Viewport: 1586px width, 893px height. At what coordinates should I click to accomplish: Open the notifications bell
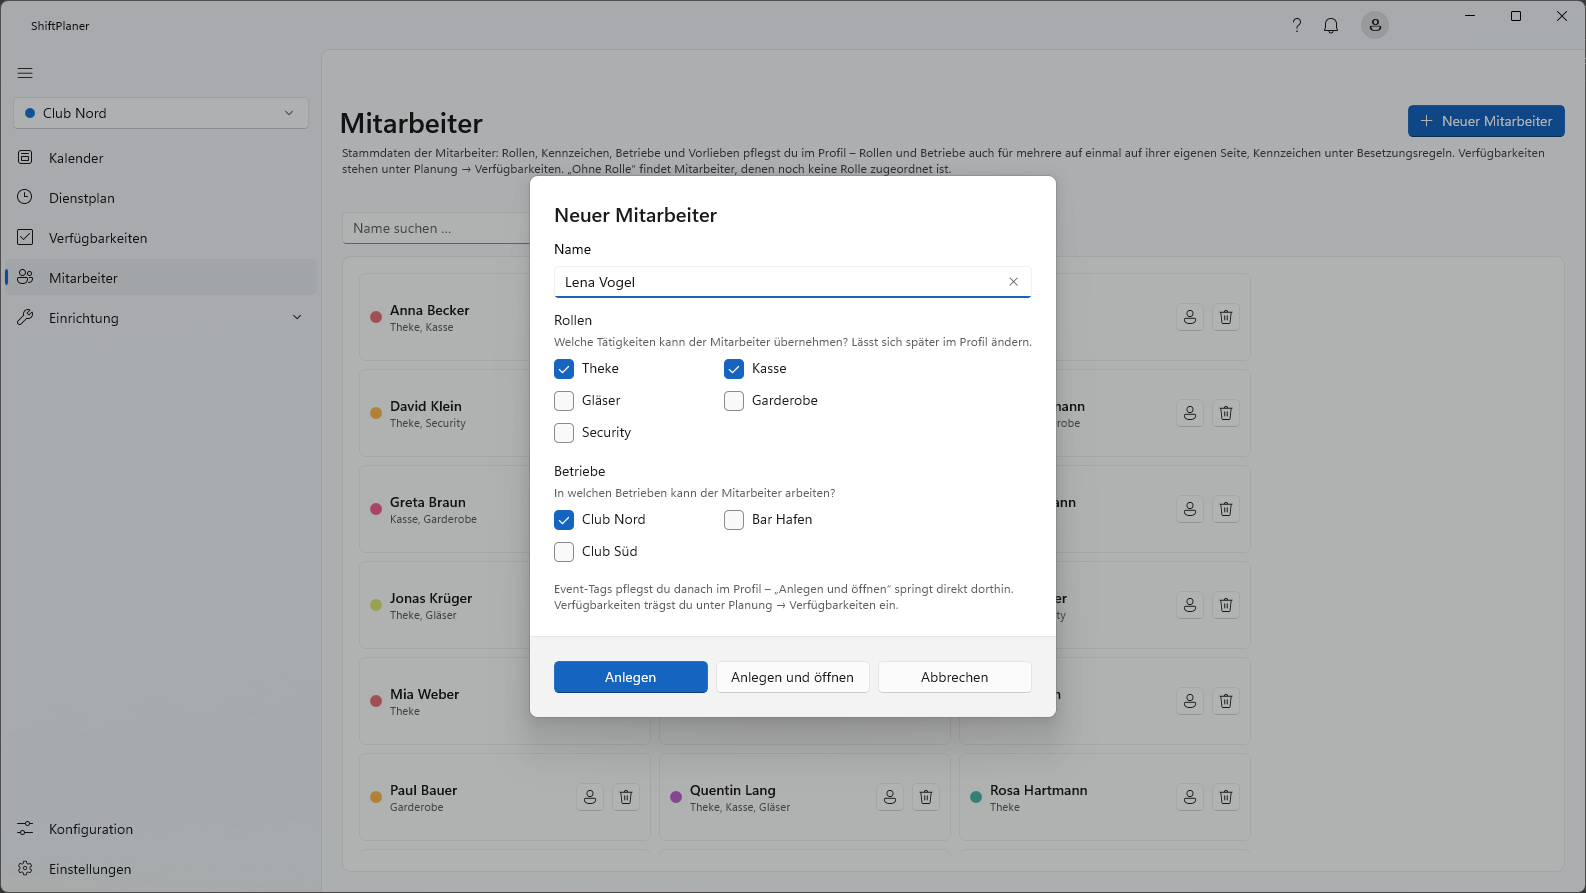[1331, 26]
